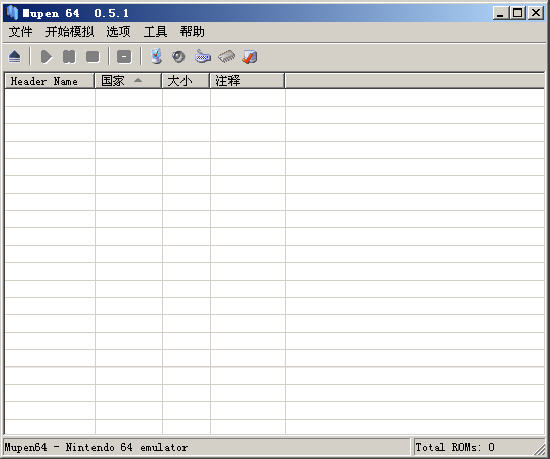Click status text 'Mupen64 - Nintendo 64 emulator'
Viewport: 550px width, 459px height.
96,447
